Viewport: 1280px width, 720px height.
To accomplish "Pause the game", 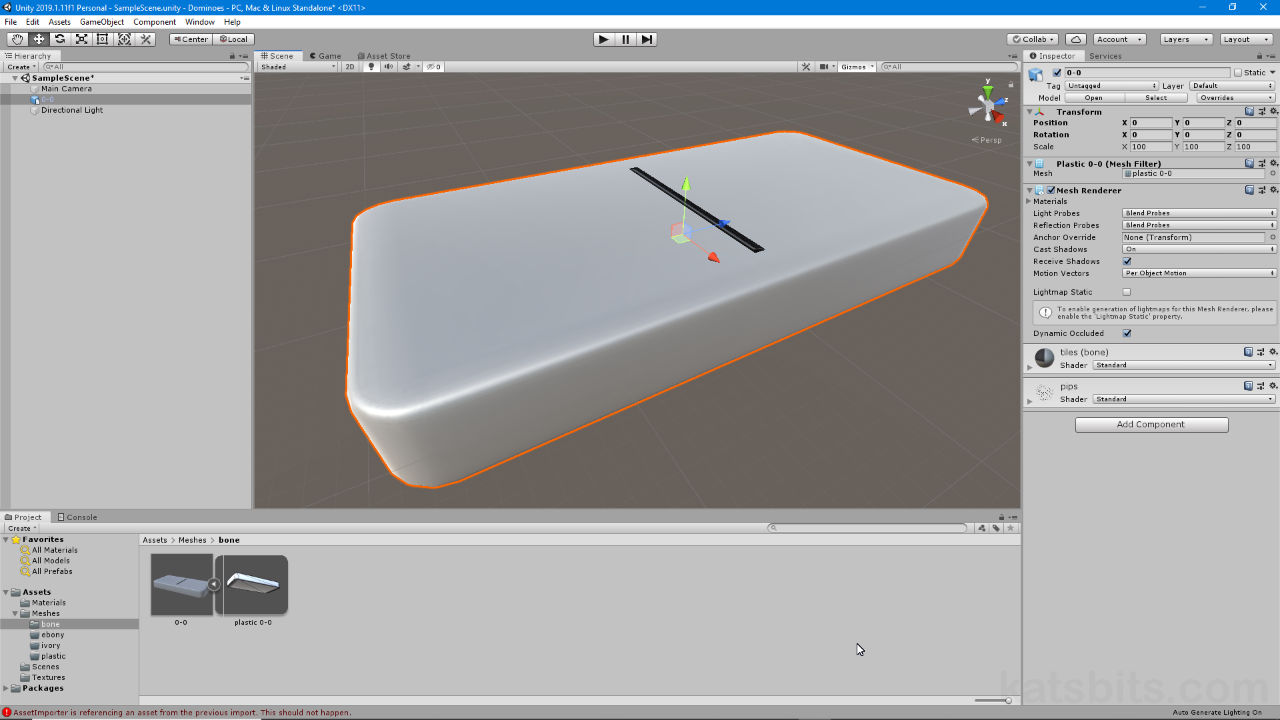I will (625, 39).
